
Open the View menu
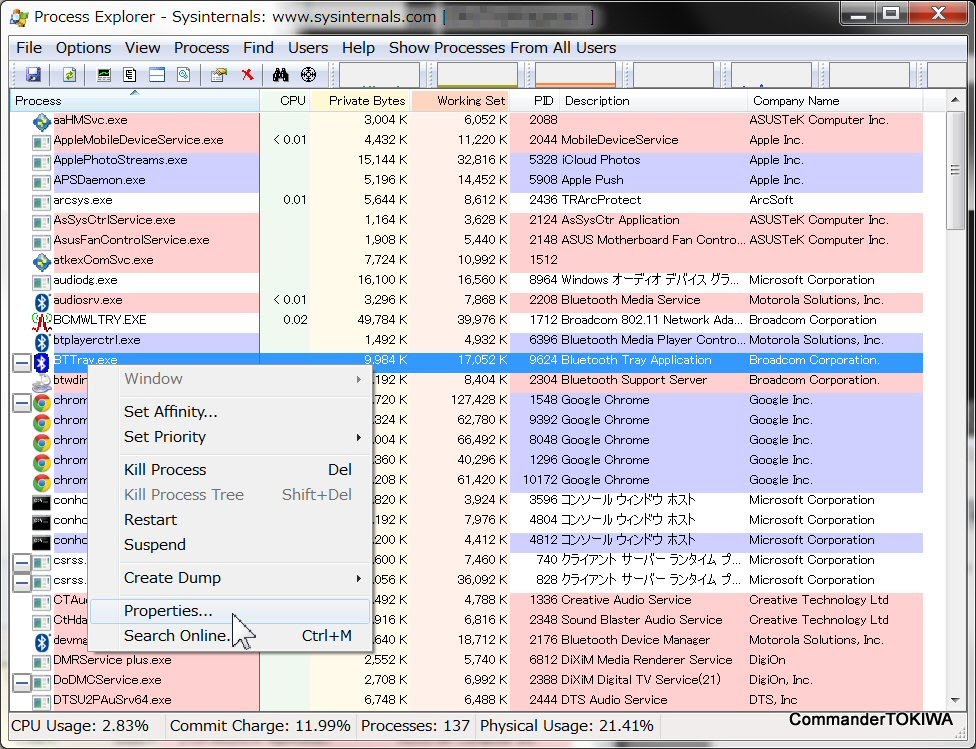tap(143, 48)
